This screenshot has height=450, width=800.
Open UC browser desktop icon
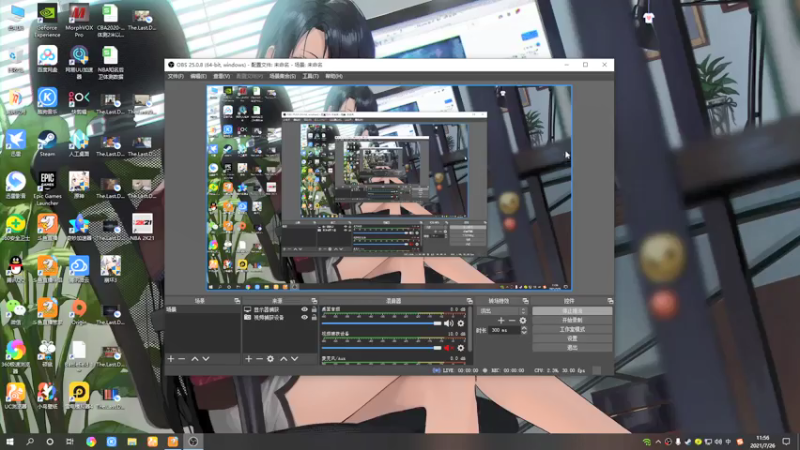16,395
